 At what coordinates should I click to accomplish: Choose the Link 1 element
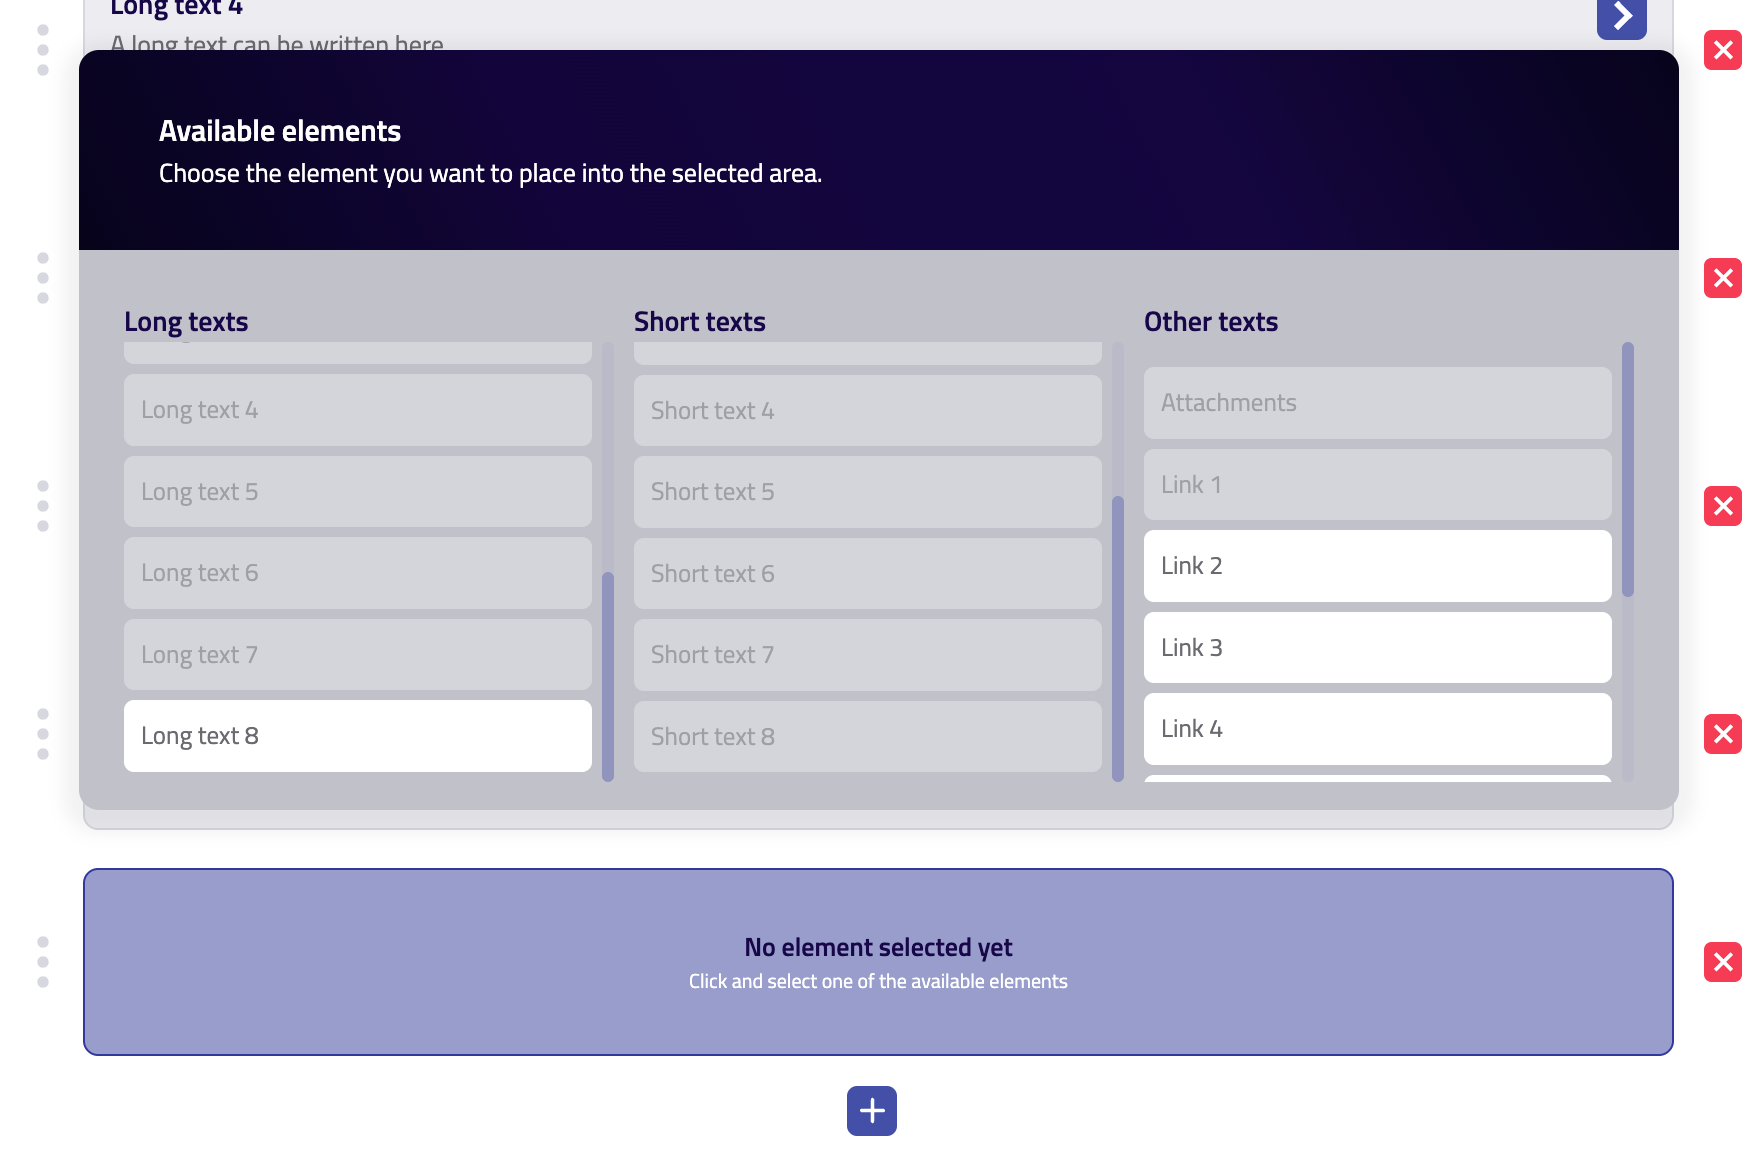(x=1377, y=485)
